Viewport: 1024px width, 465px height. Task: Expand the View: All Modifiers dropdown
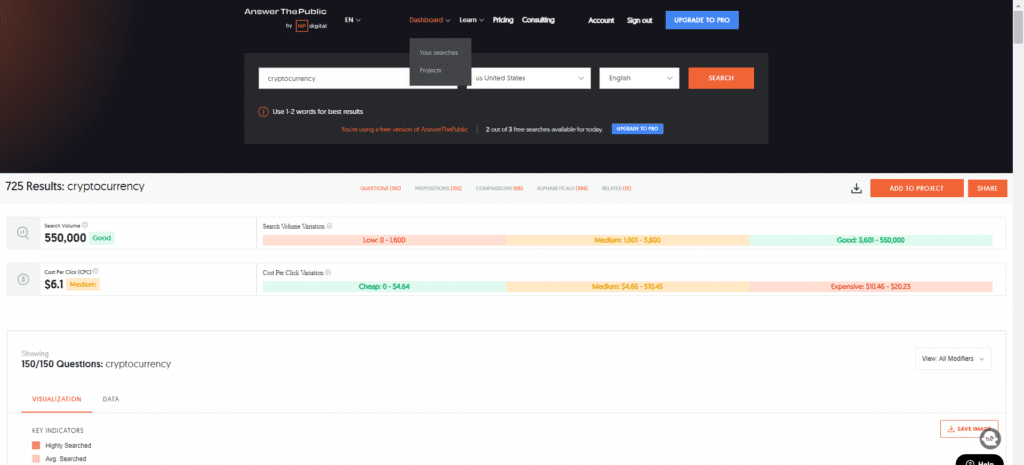[x=953, y=358]
